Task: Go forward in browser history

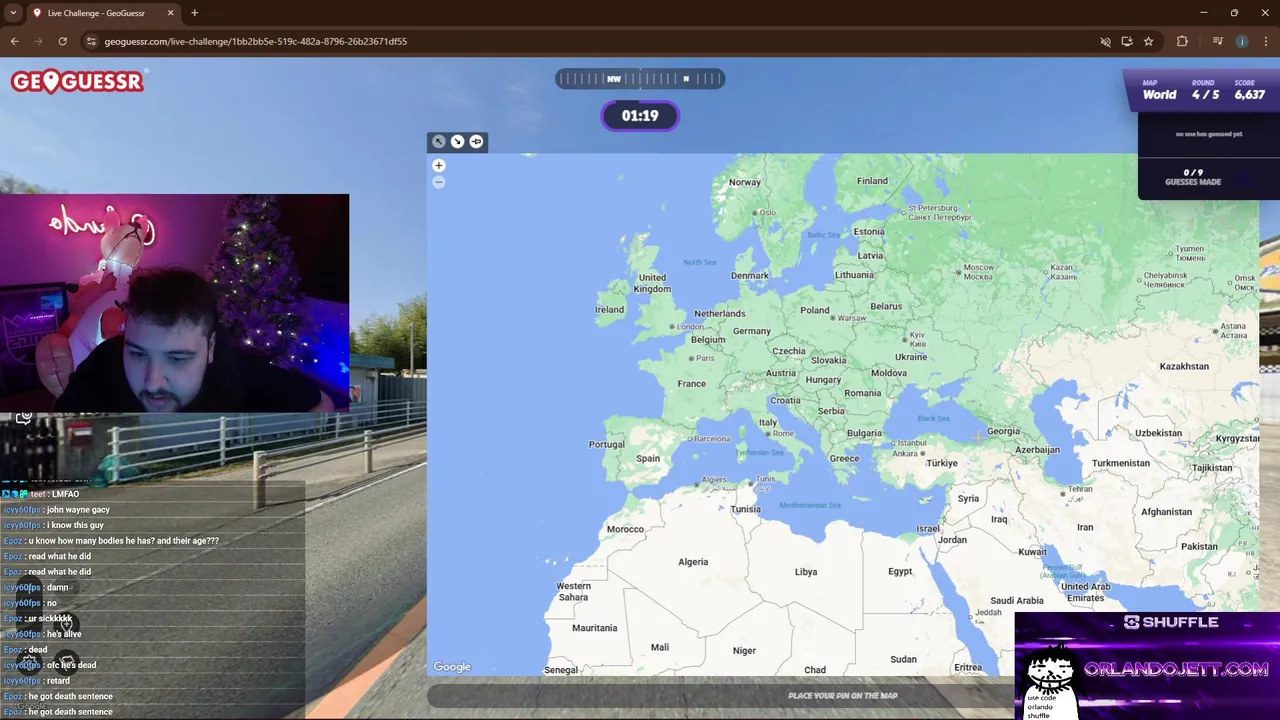Action: point(38,41)
